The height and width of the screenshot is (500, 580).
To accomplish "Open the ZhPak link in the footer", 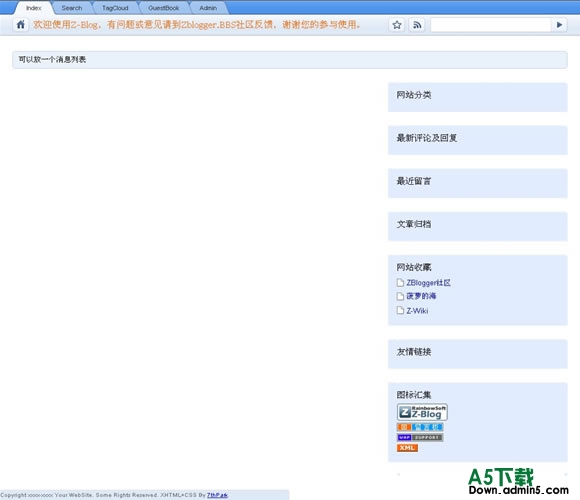I will (x=217, y=495).
